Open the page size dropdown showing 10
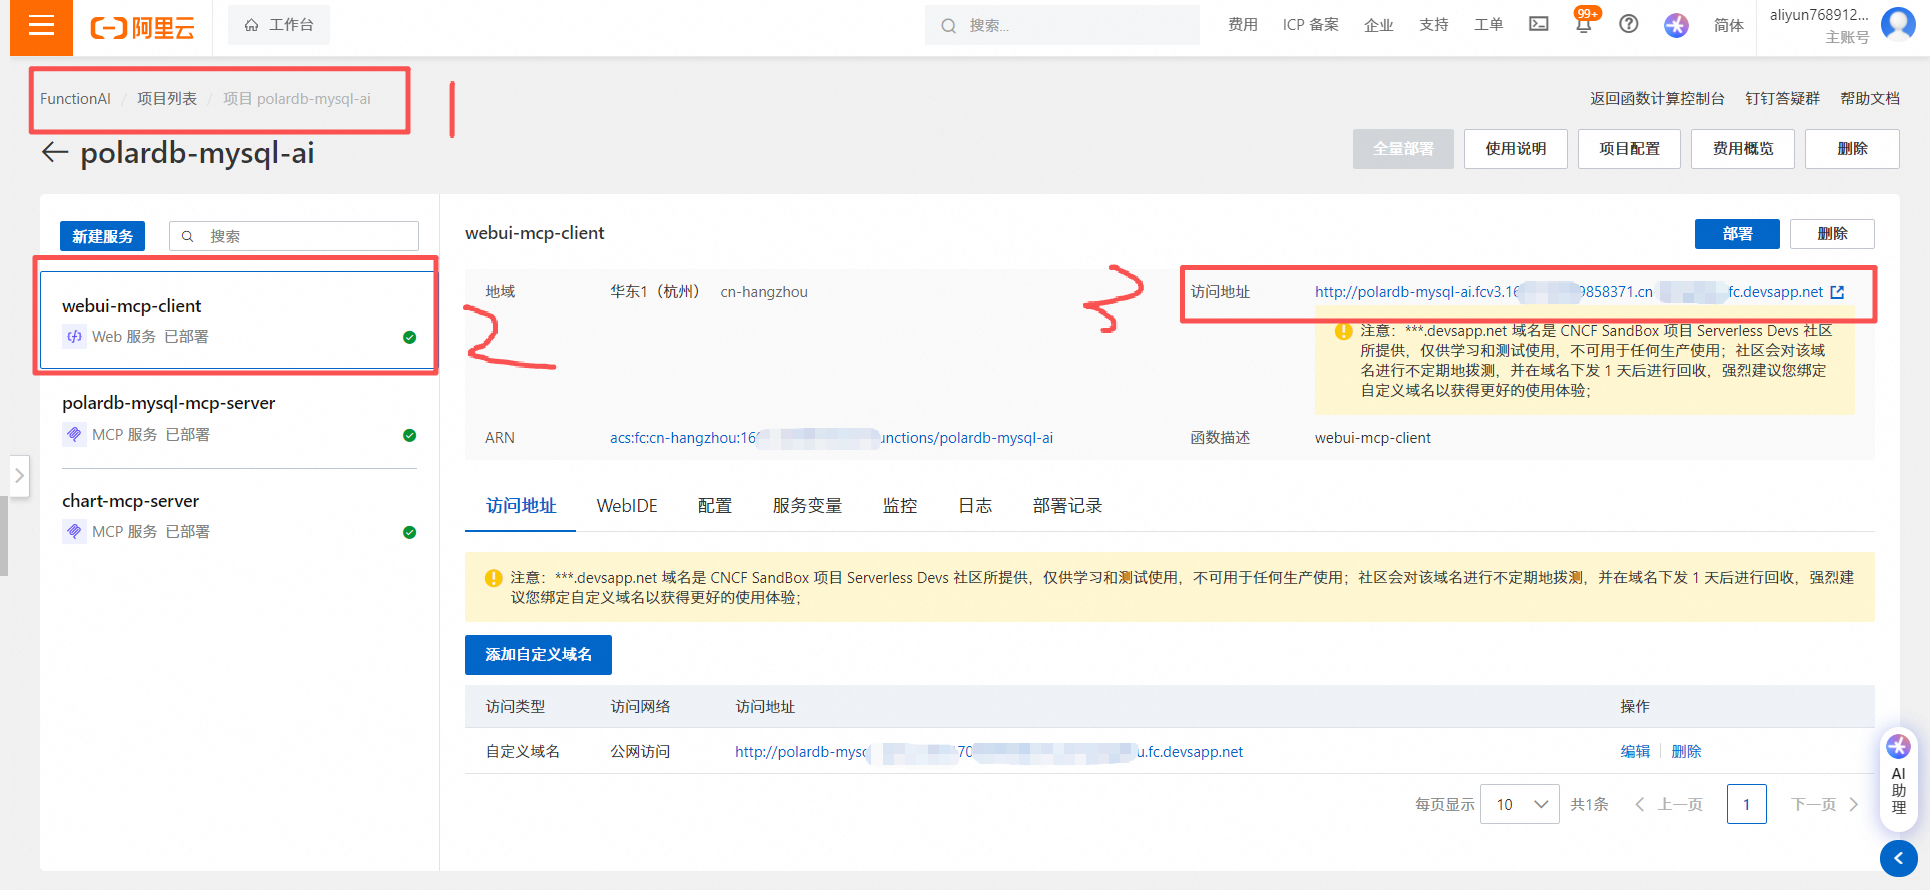The image size is (1930, 890). pyautogui.click(x=1519, y=804)
